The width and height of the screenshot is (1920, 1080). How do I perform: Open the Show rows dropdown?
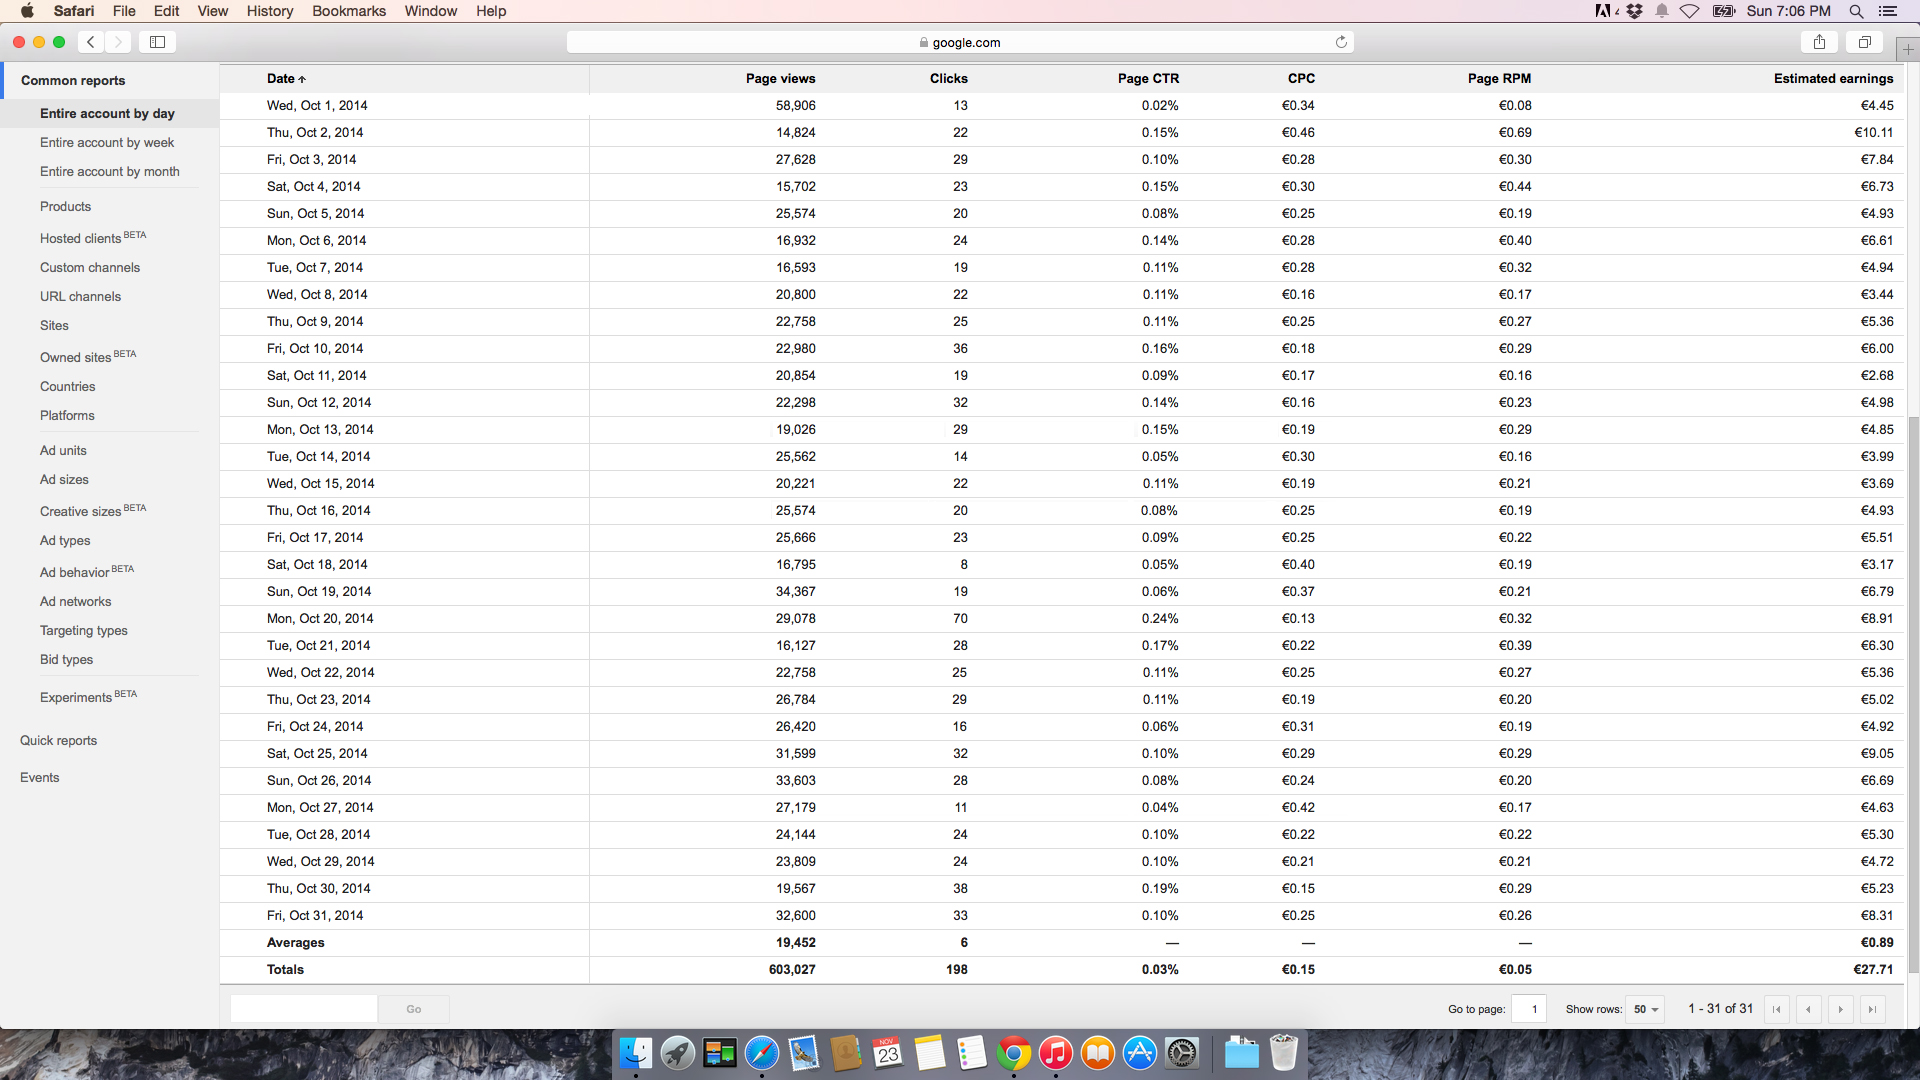pos(1645,1009)
